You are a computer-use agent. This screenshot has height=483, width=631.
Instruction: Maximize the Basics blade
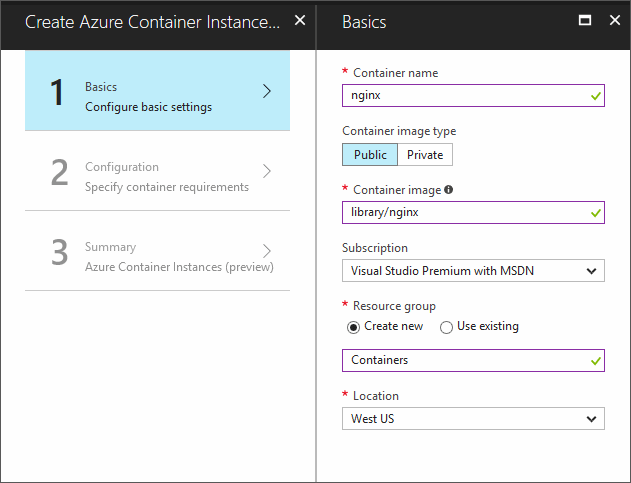[585, 21]
